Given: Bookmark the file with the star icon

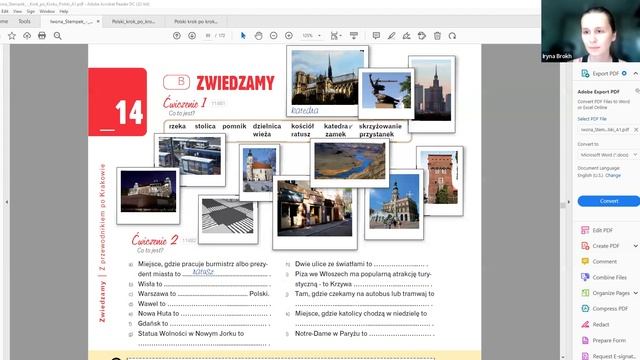Looking at the screenshot, I should (x=12, y=36).
